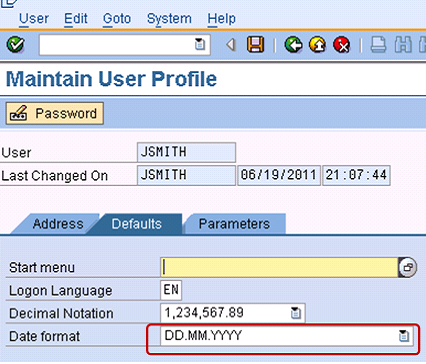Click the Logon Language field EN
The width and height of the screenshot is (426, 364).
(x=171, y=290)
